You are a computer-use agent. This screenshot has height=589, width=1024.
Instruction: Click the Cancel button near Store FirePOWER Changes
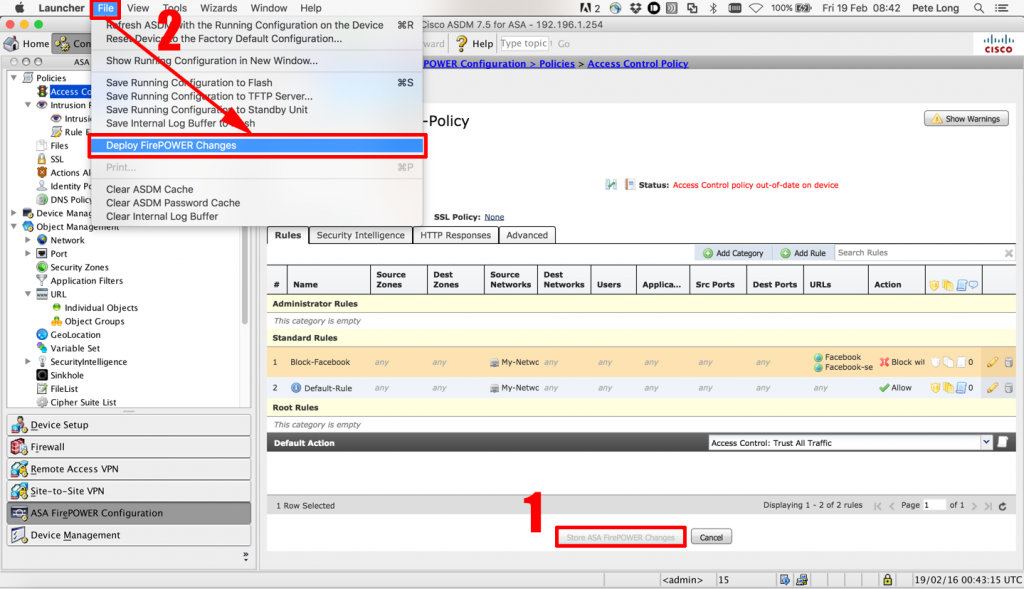711,536
